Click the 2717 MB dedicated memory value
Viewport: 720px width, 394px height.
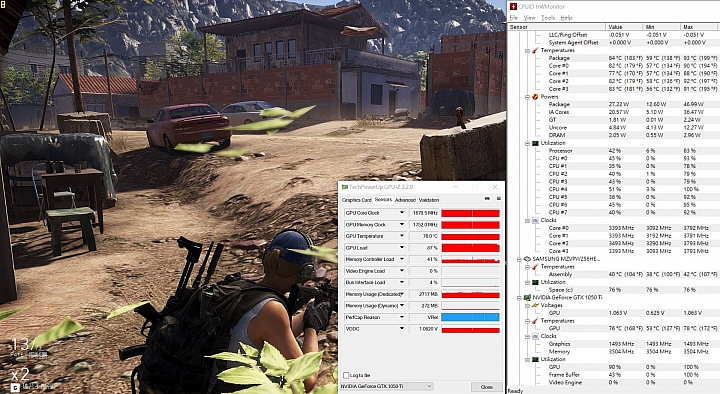pyautogui.click(x=424, y=294)
